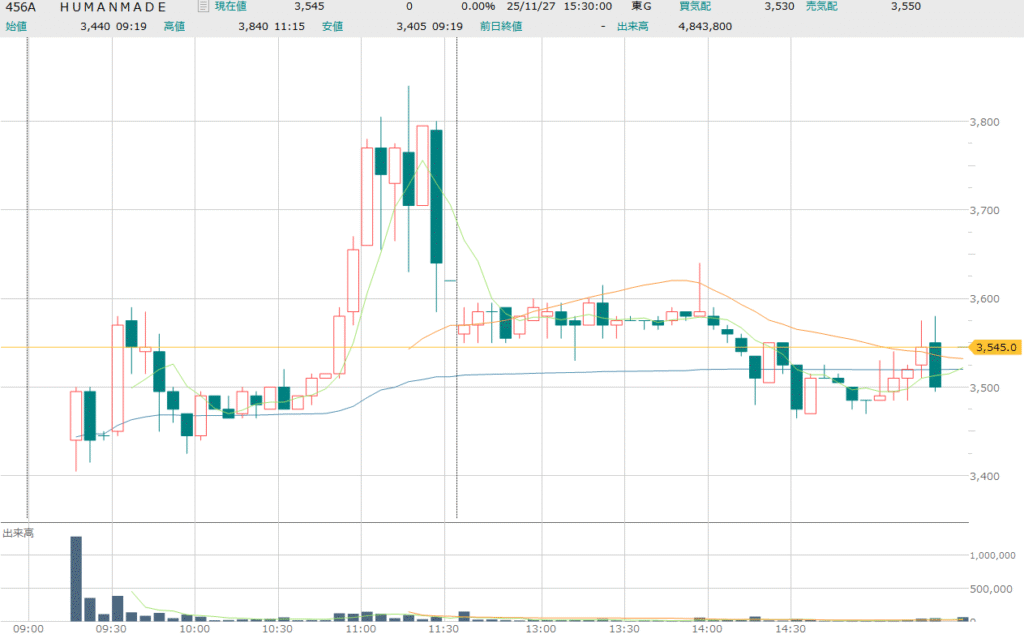Click the 4,843,800 total volume value
The width and height of the screenshot is (1024, 634).
[705, 26]
